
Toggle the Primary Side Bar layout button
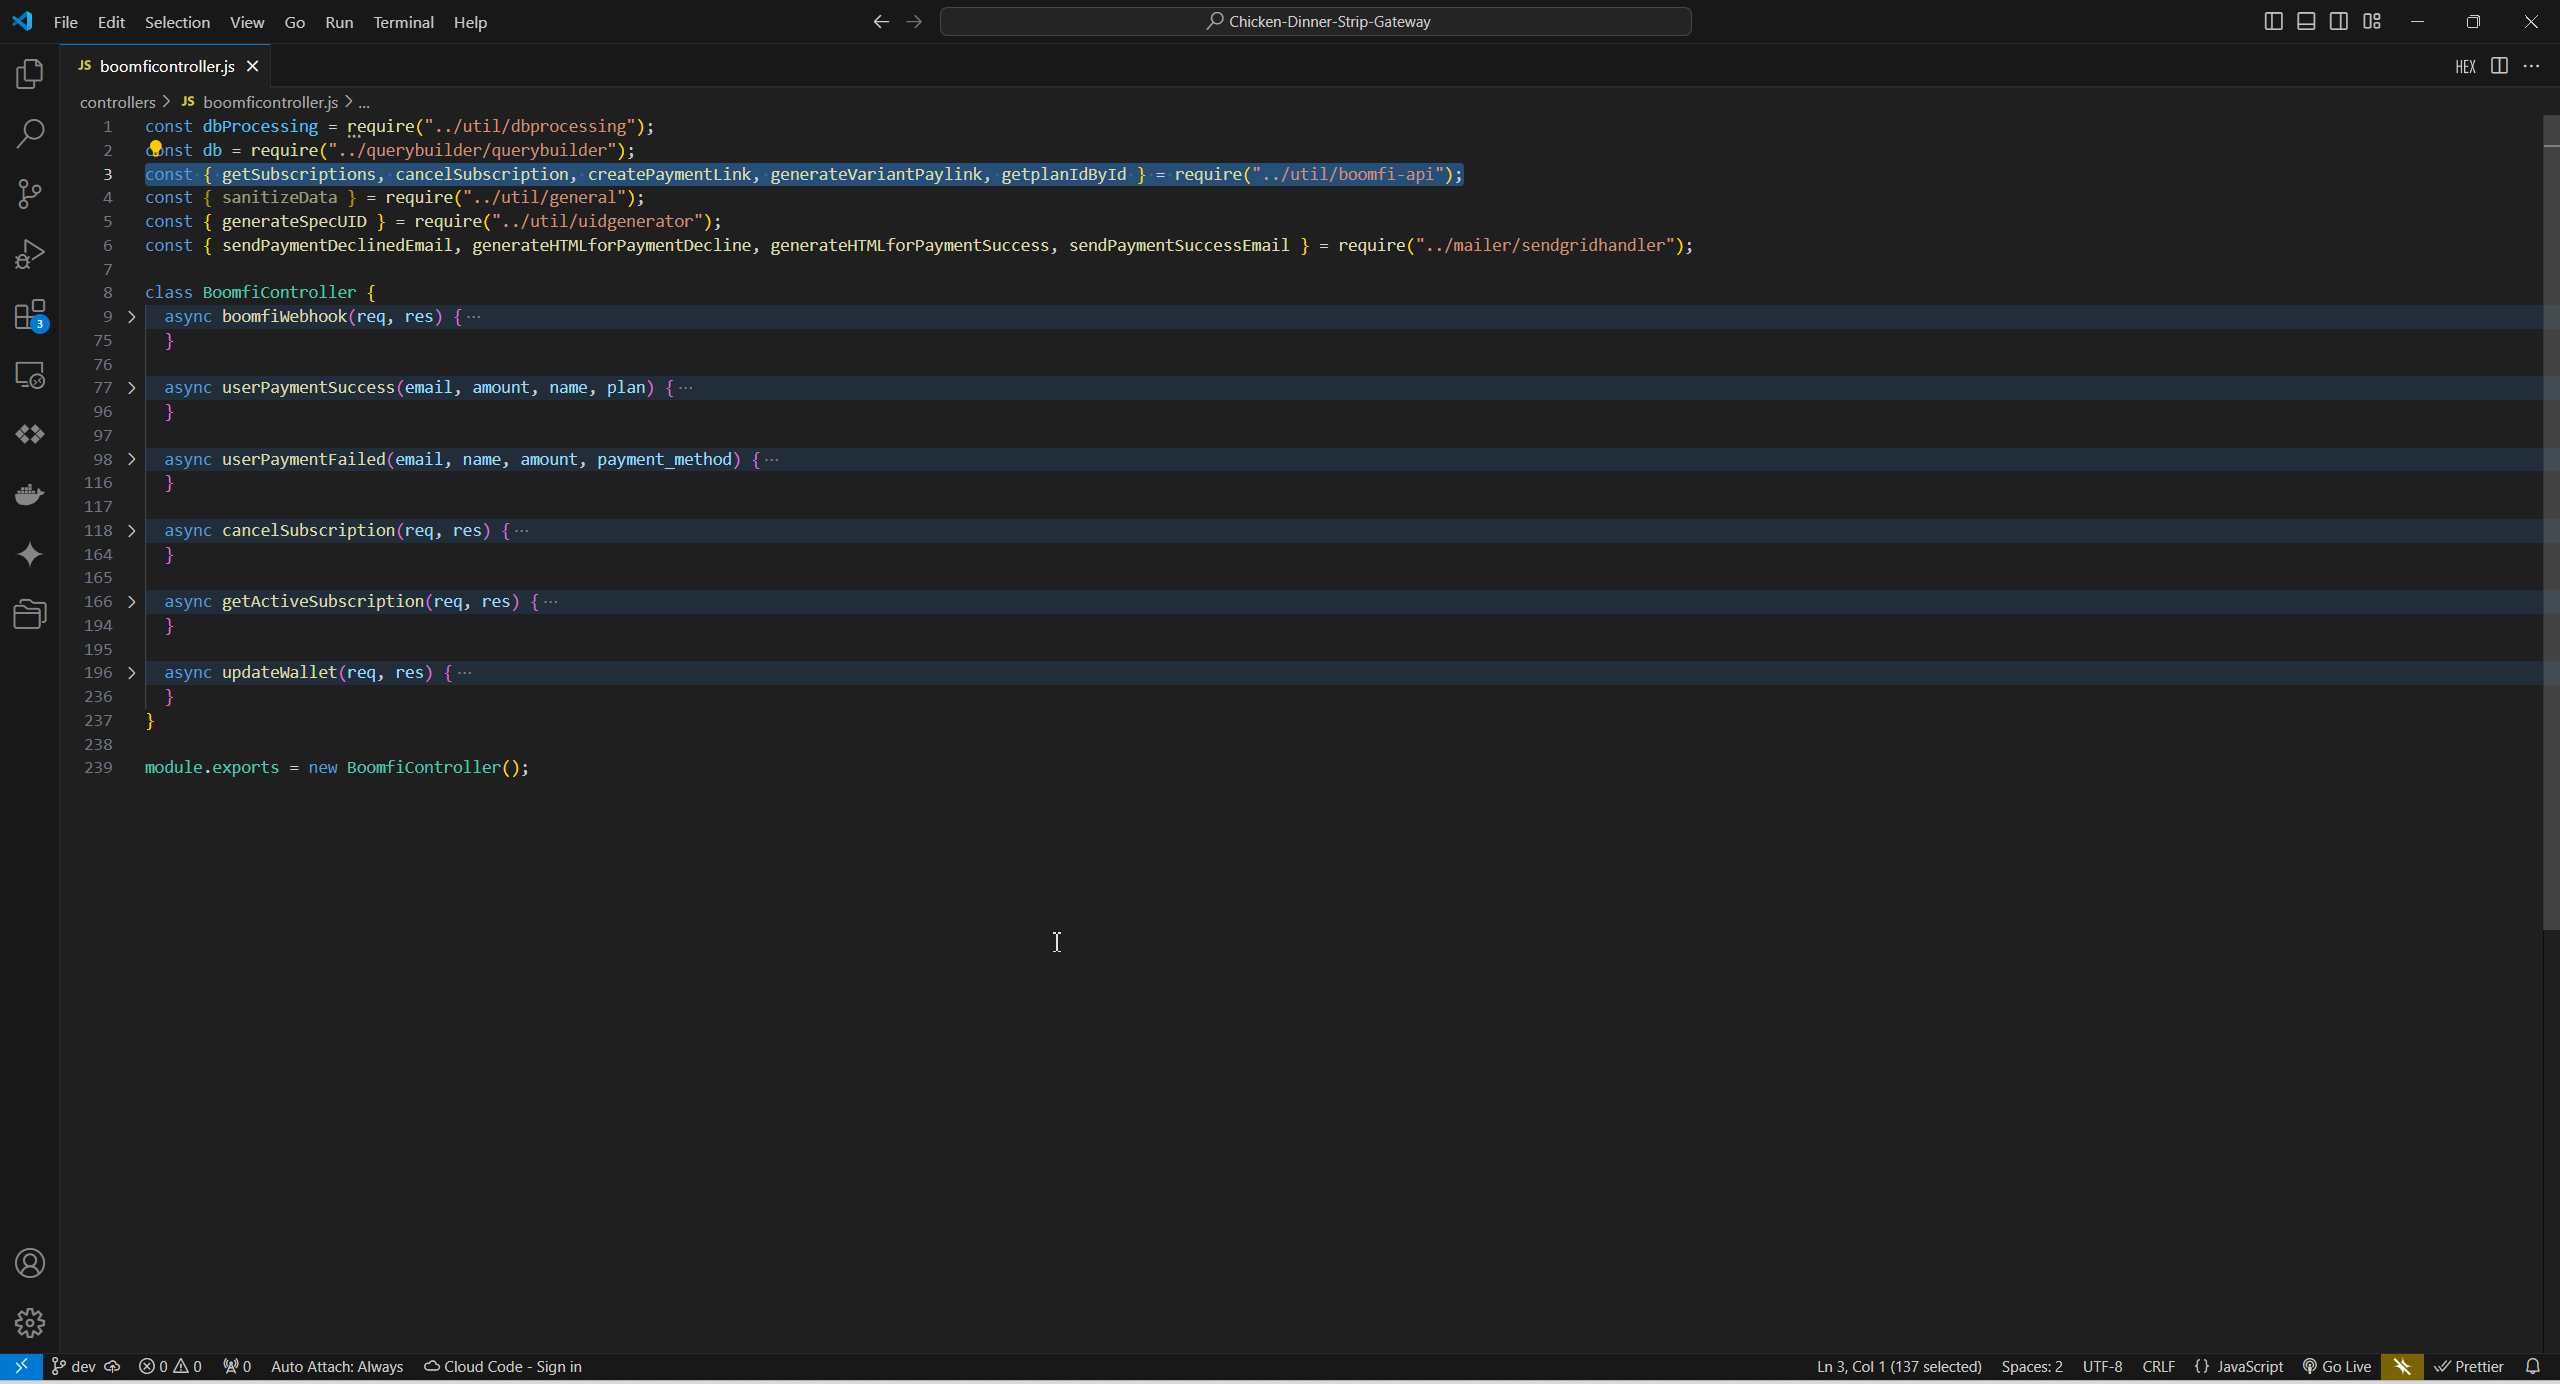2273,21
